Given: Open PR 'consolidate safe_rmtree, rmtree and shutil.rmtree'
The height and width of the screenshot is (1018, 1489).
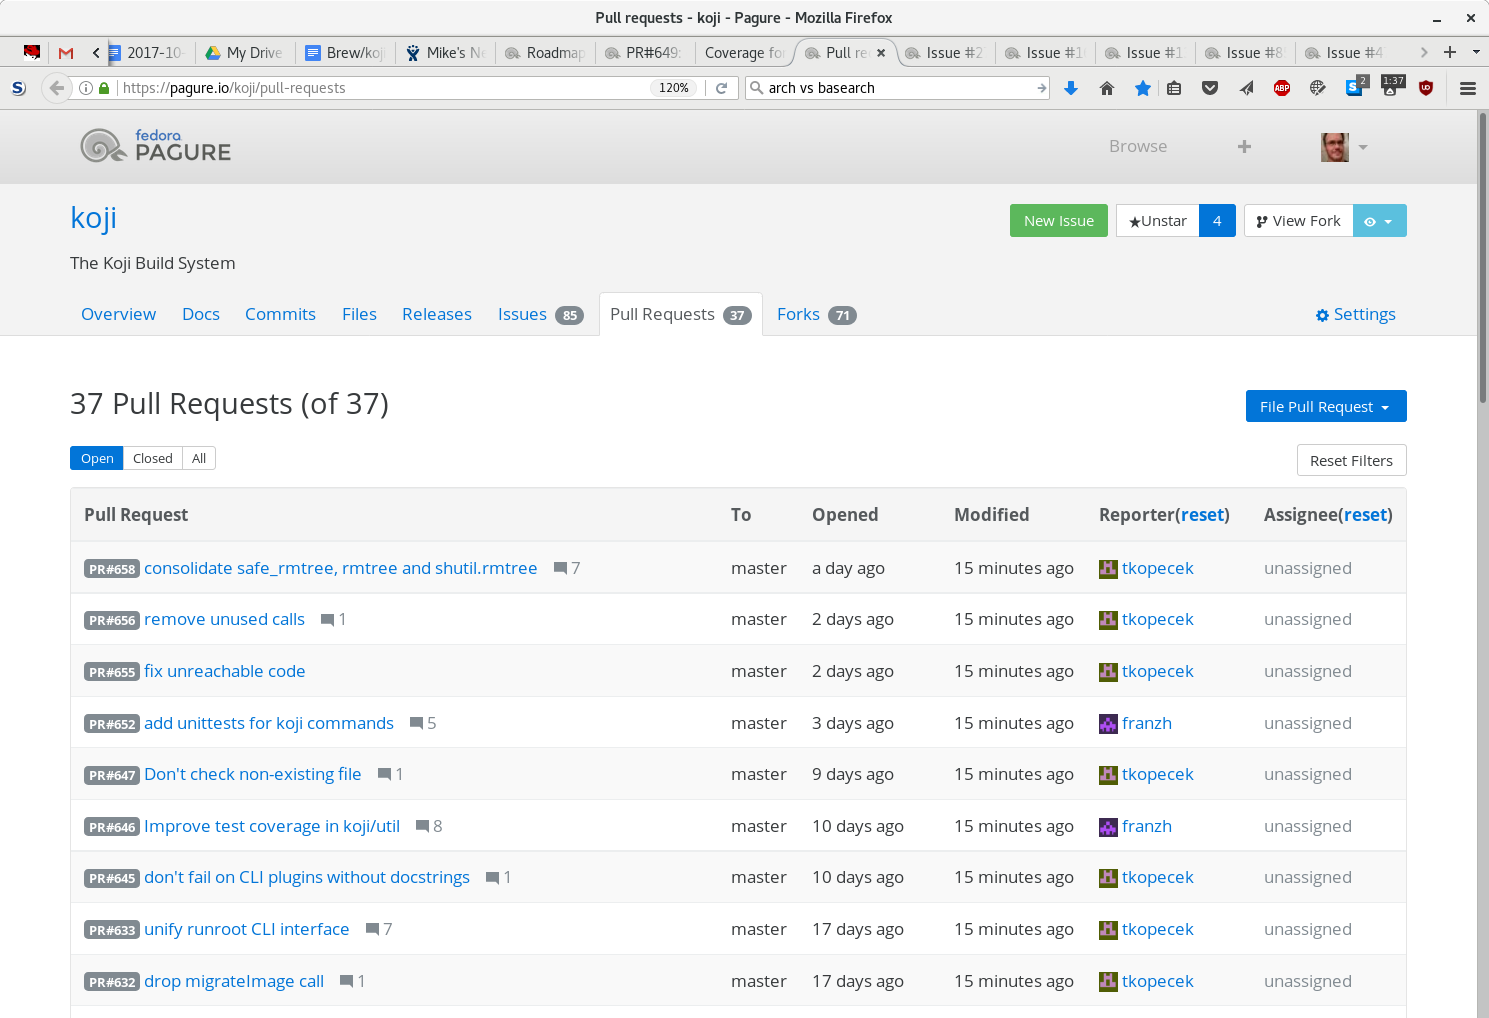Looking at the screenshot, I should tap(340, 568).
